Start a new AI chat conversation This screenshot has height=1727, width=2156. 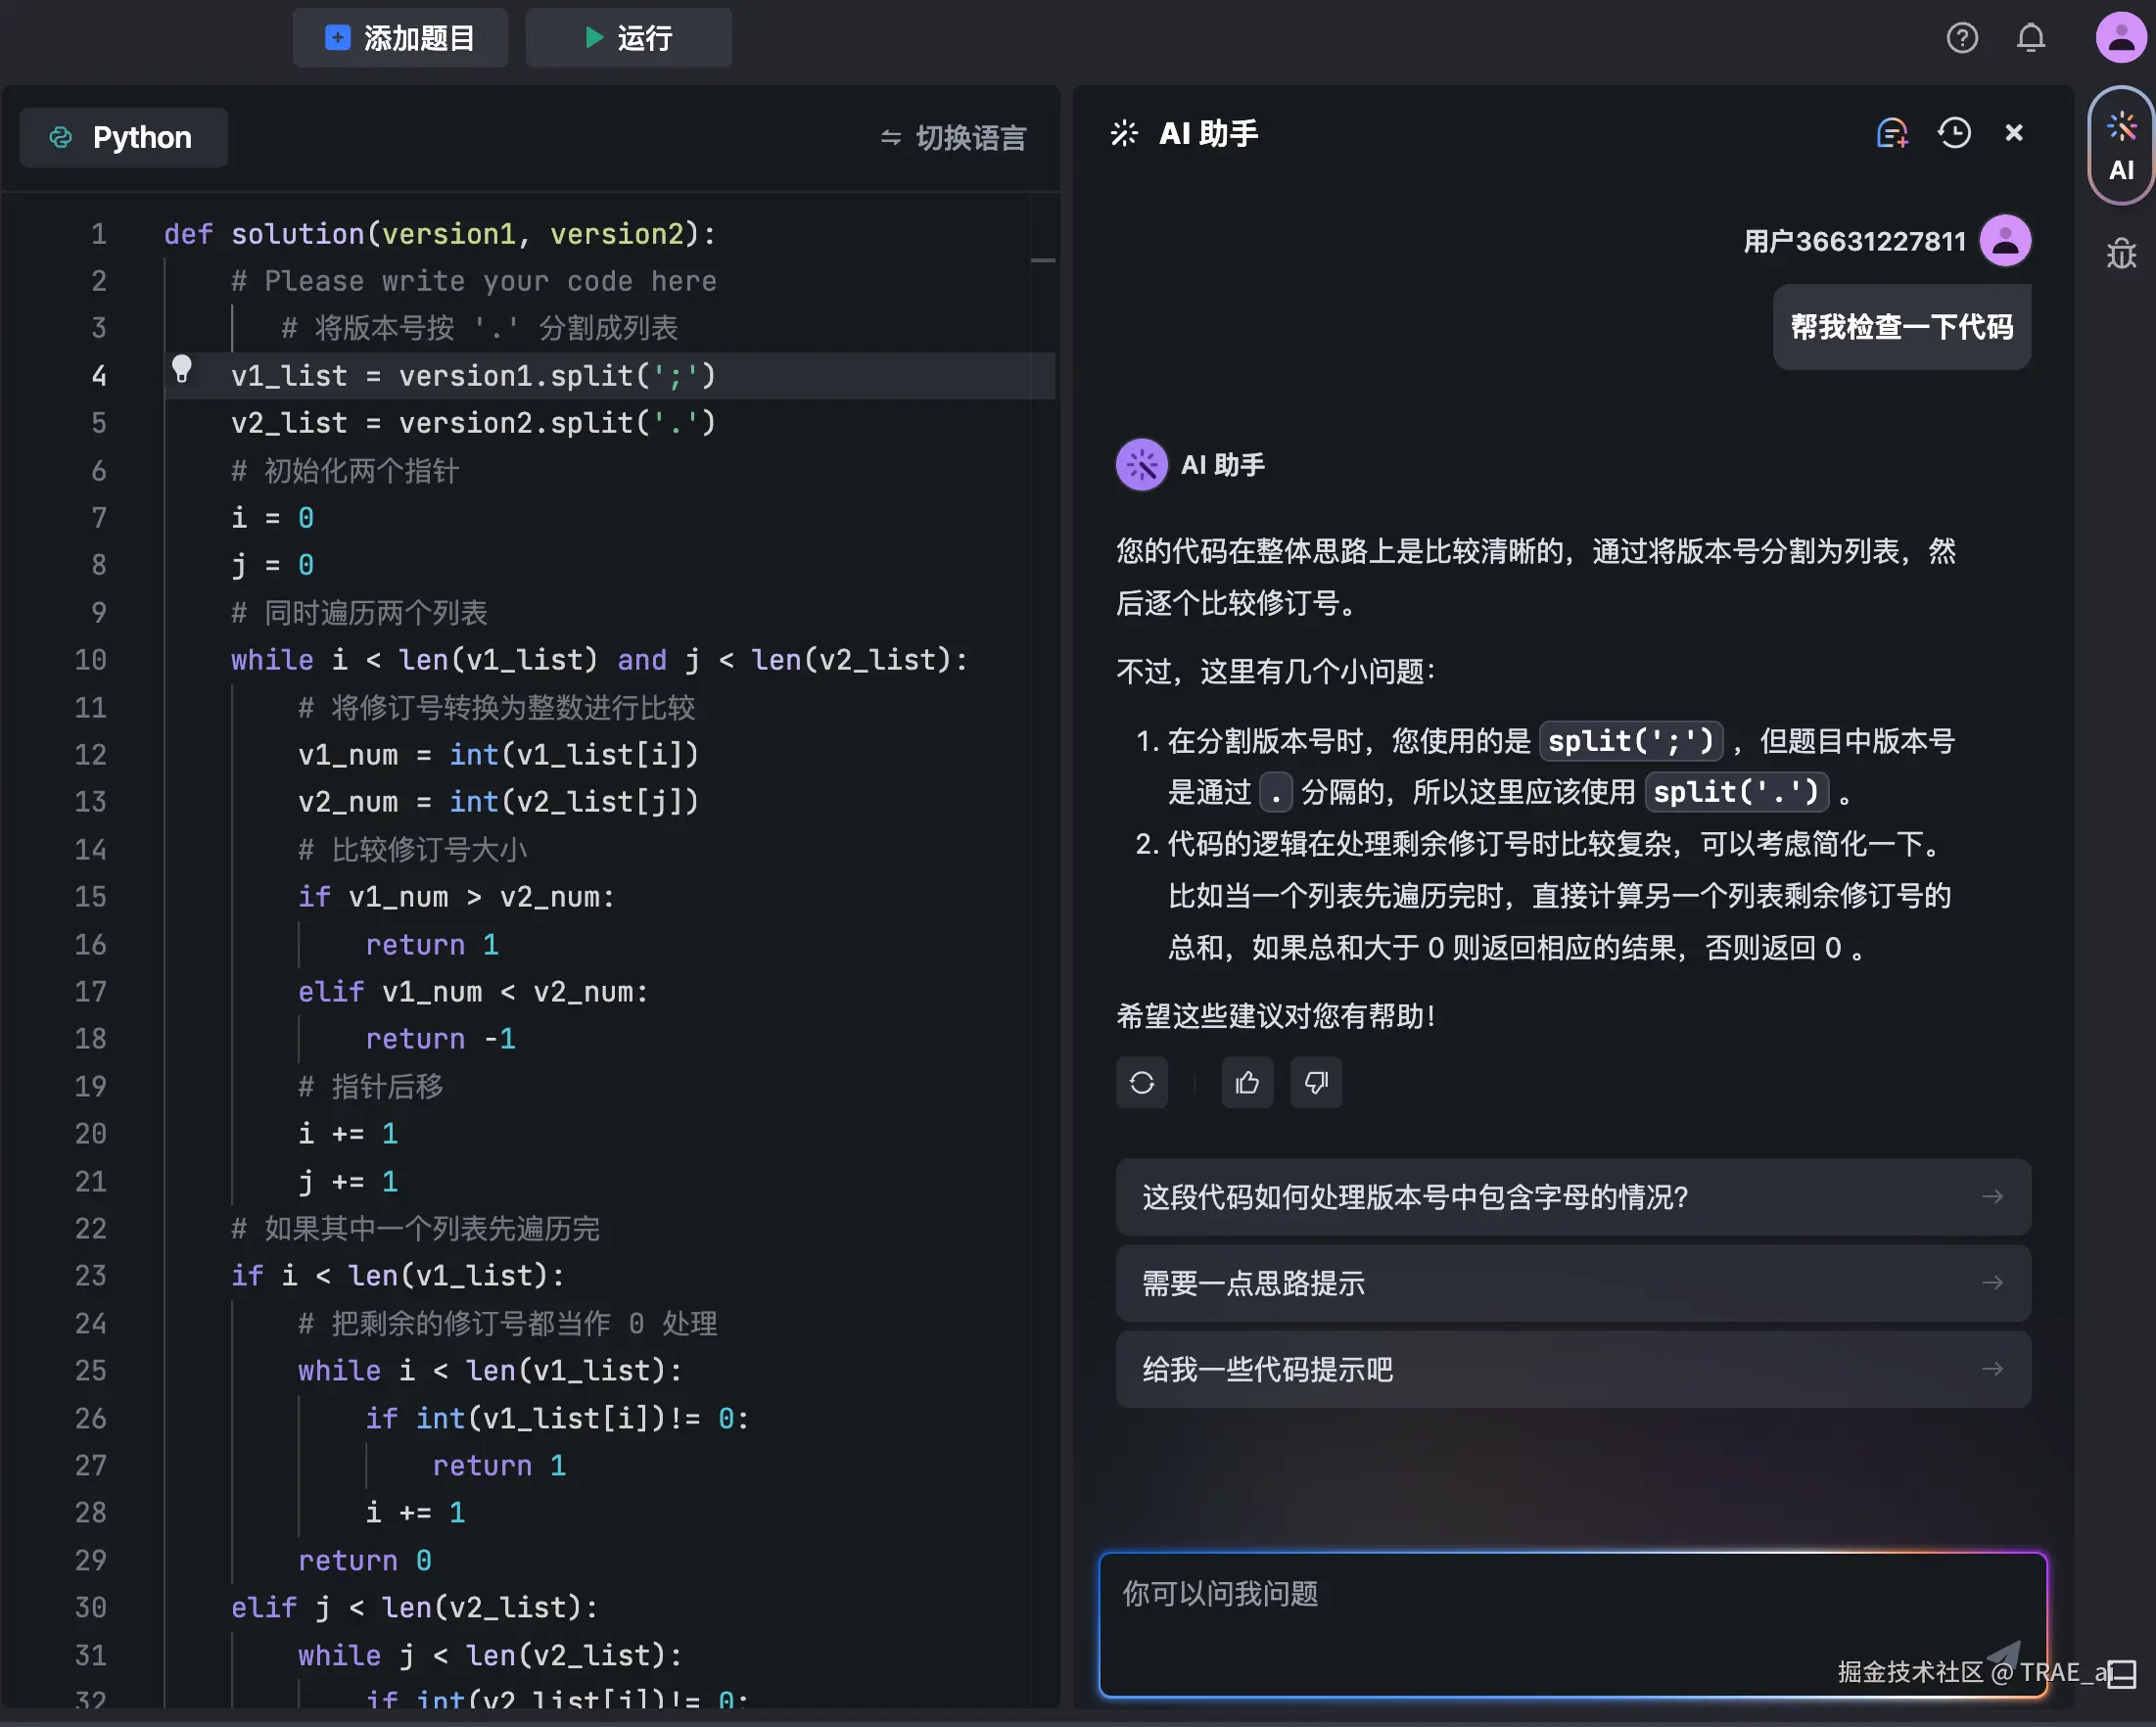1891,133
